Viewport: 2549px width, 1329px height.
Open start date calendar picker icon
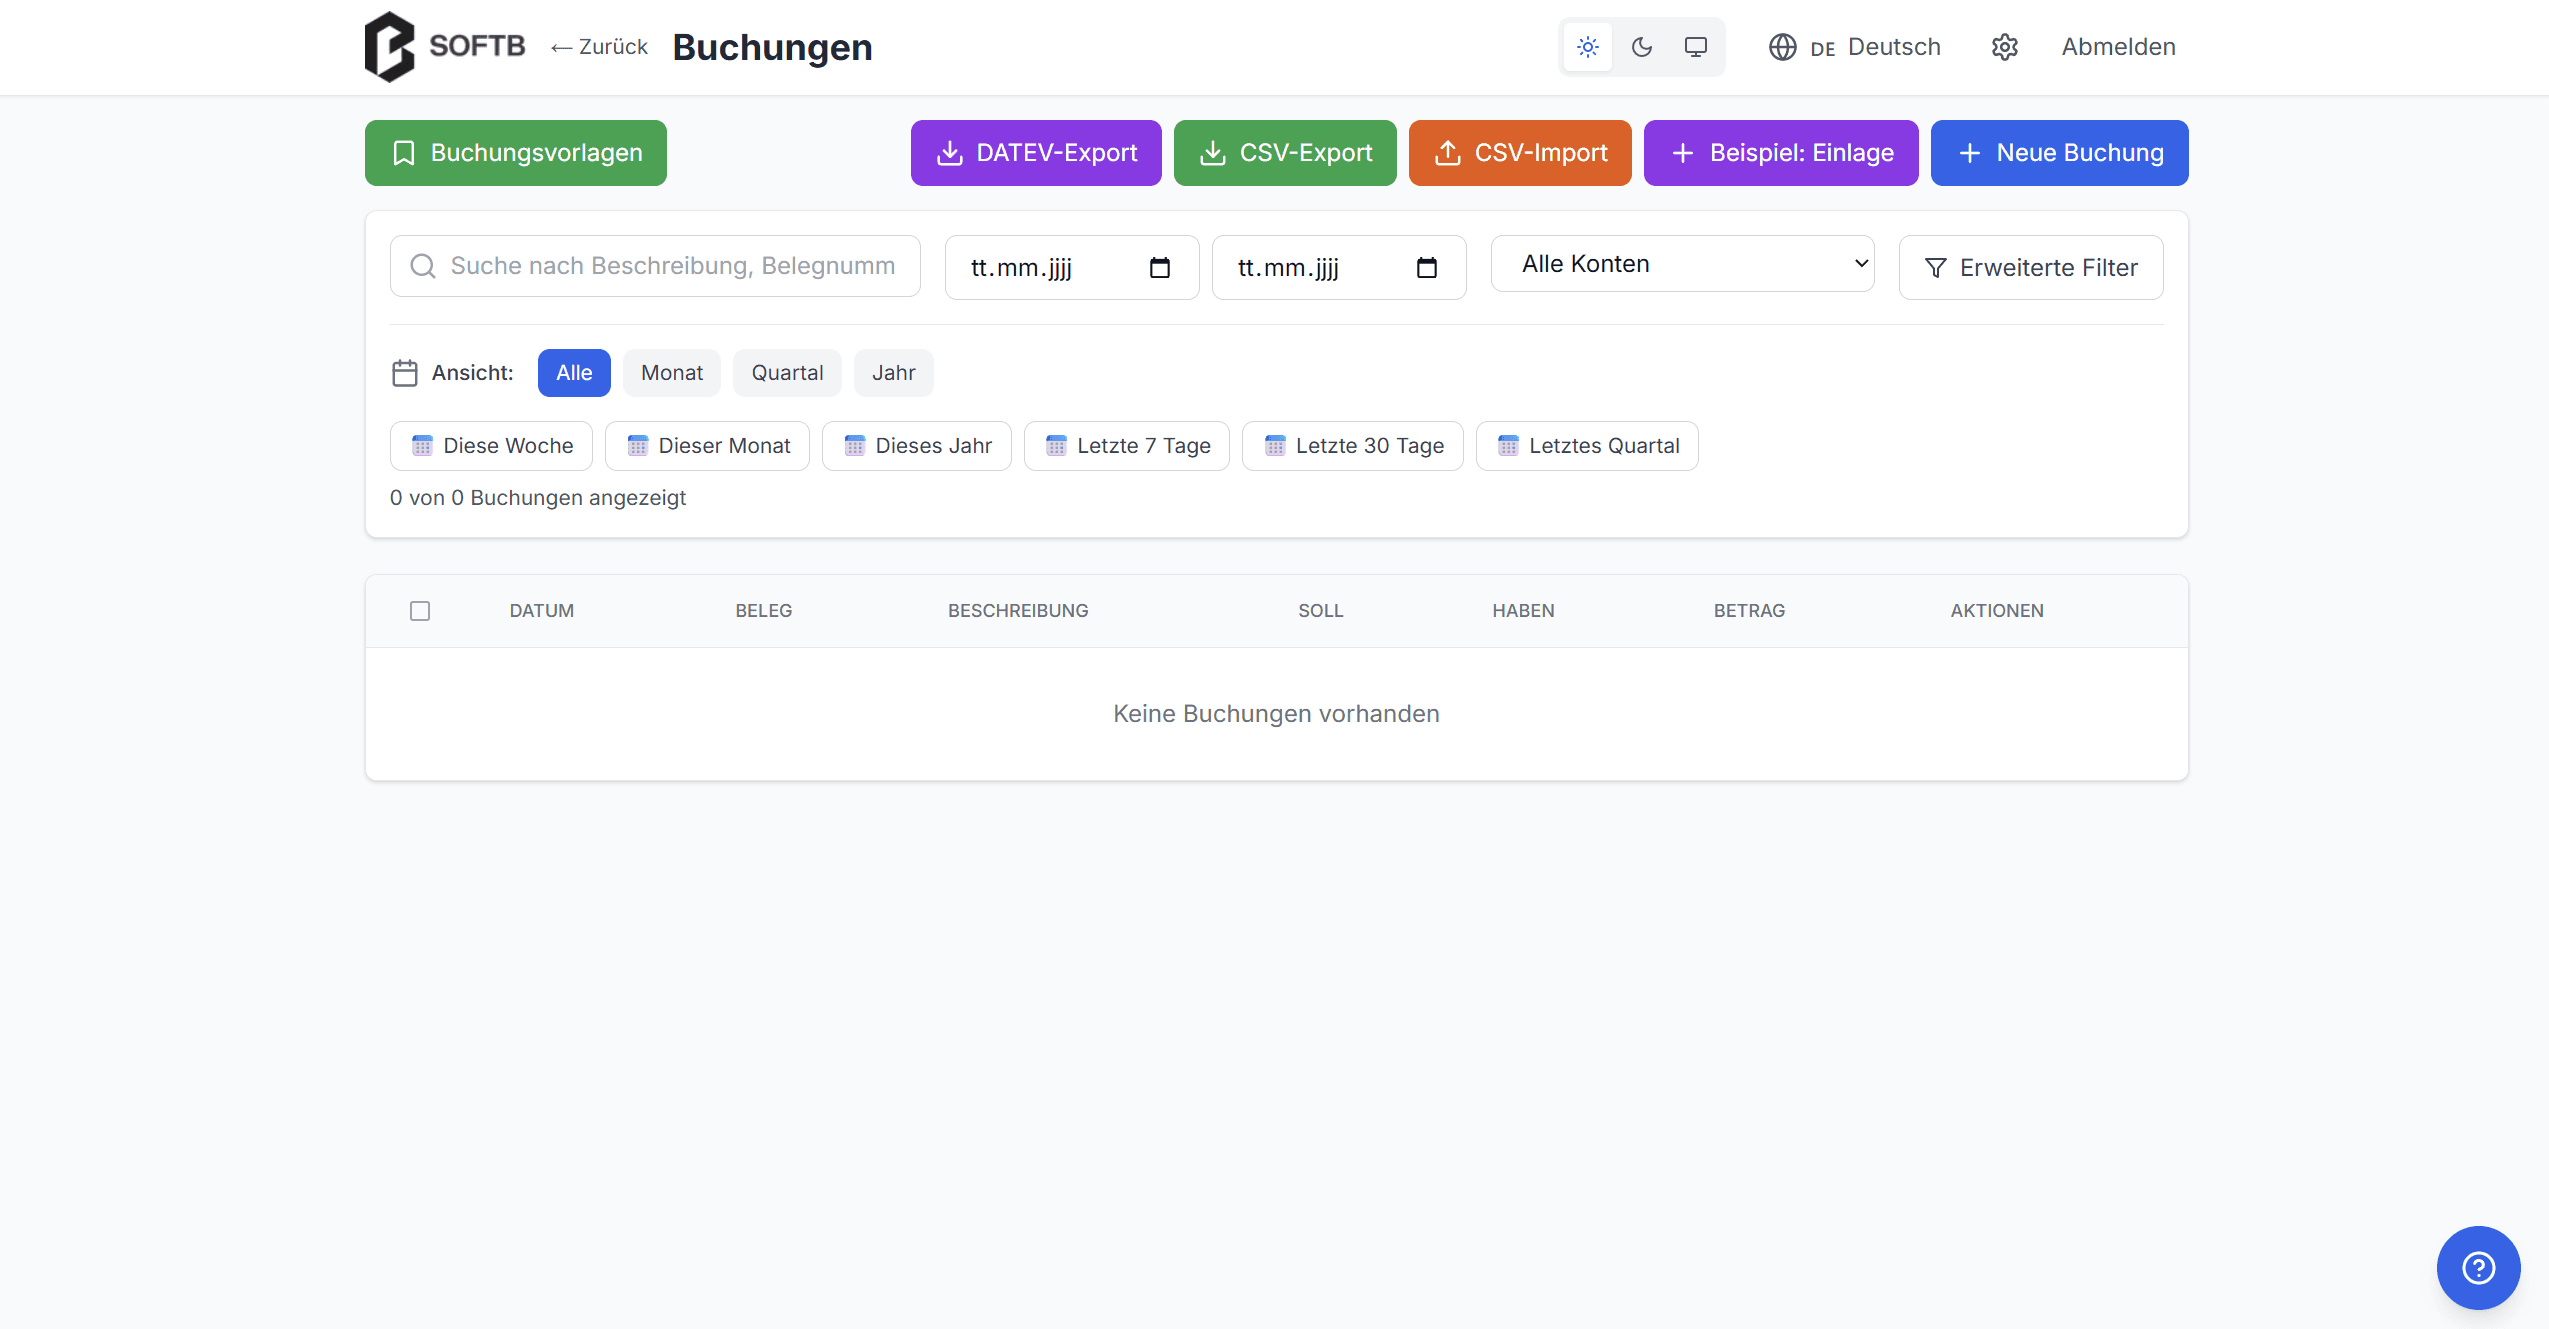tap(1159, 268)
